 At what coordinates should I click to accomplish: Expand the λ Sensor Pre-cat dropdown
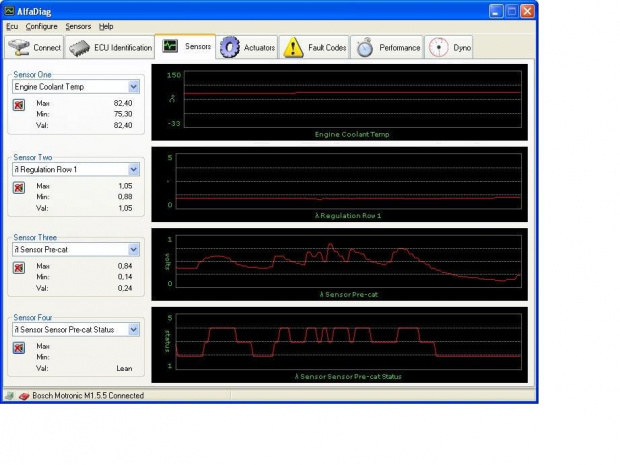(134, 250)
